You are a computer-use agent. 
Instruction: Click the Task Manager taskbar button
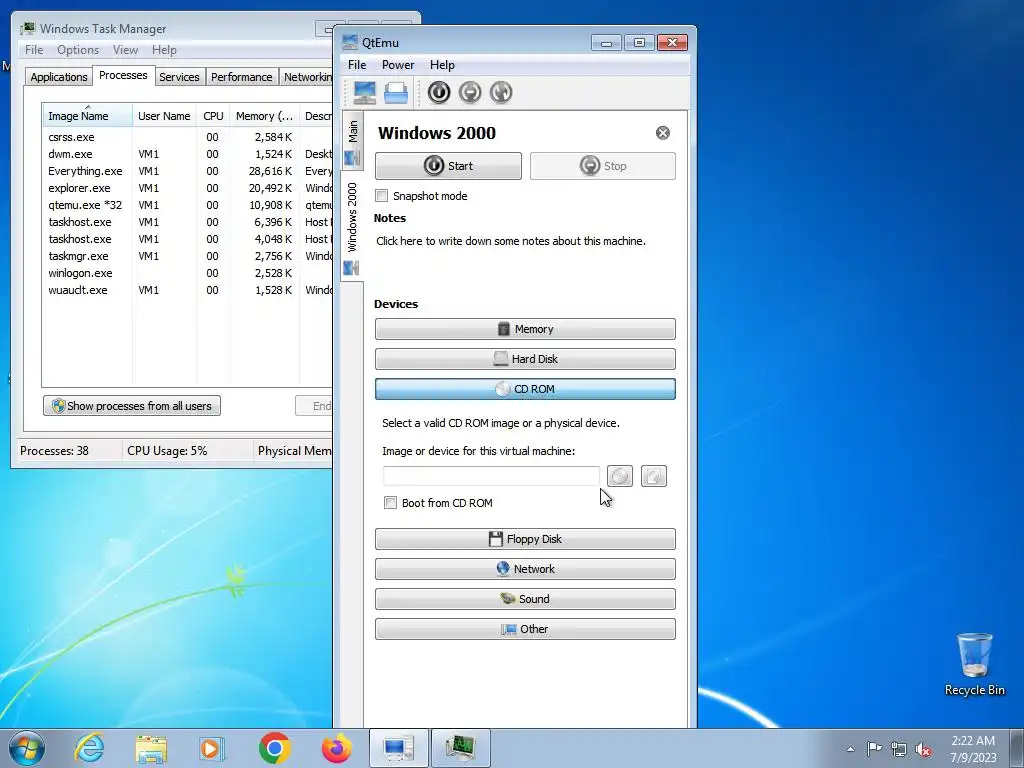(460, 748)
